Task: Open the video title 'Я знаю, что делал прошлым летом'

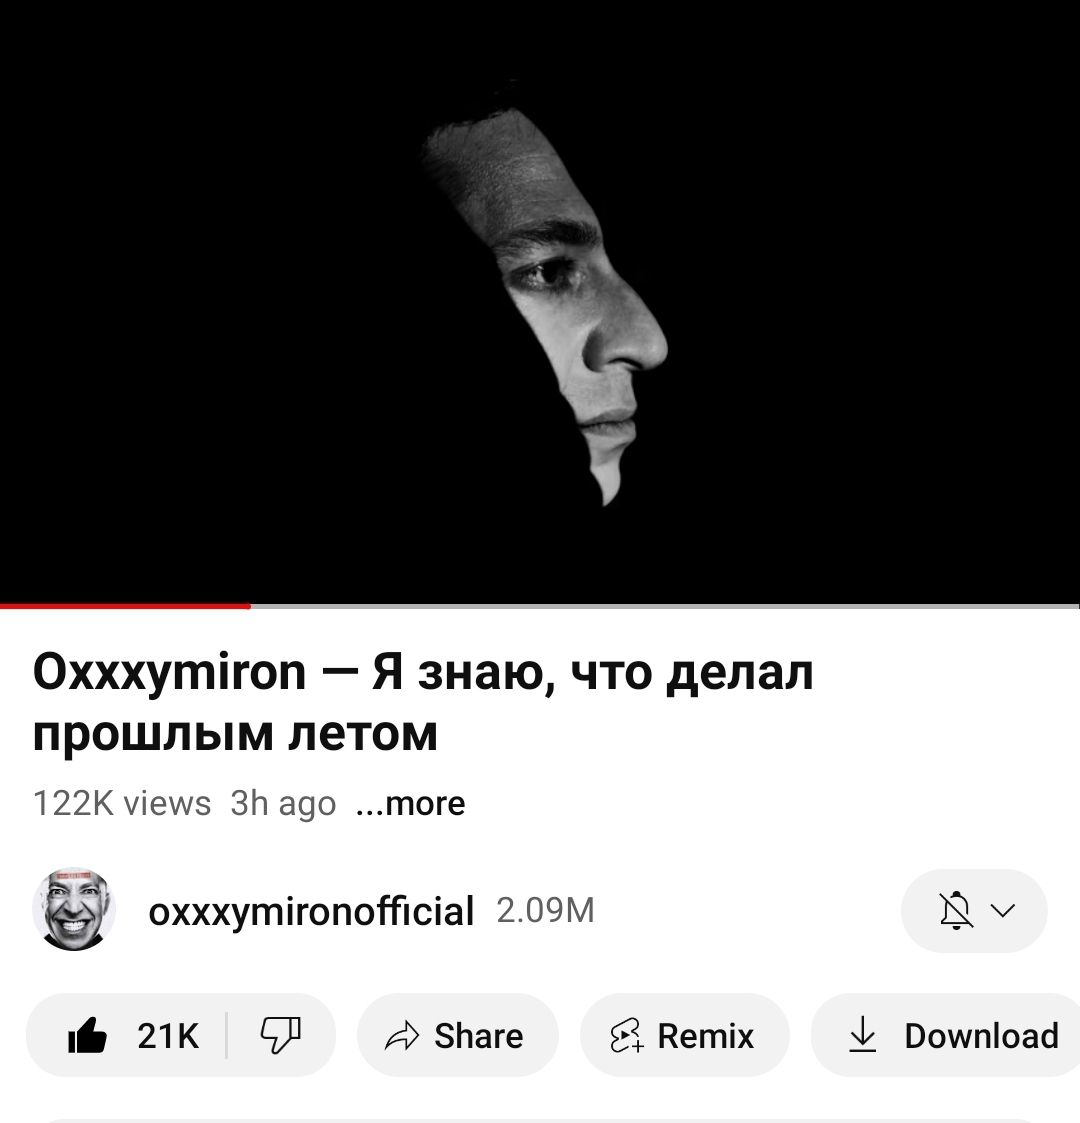Action: pyautogui.click(x=423, y=703)
